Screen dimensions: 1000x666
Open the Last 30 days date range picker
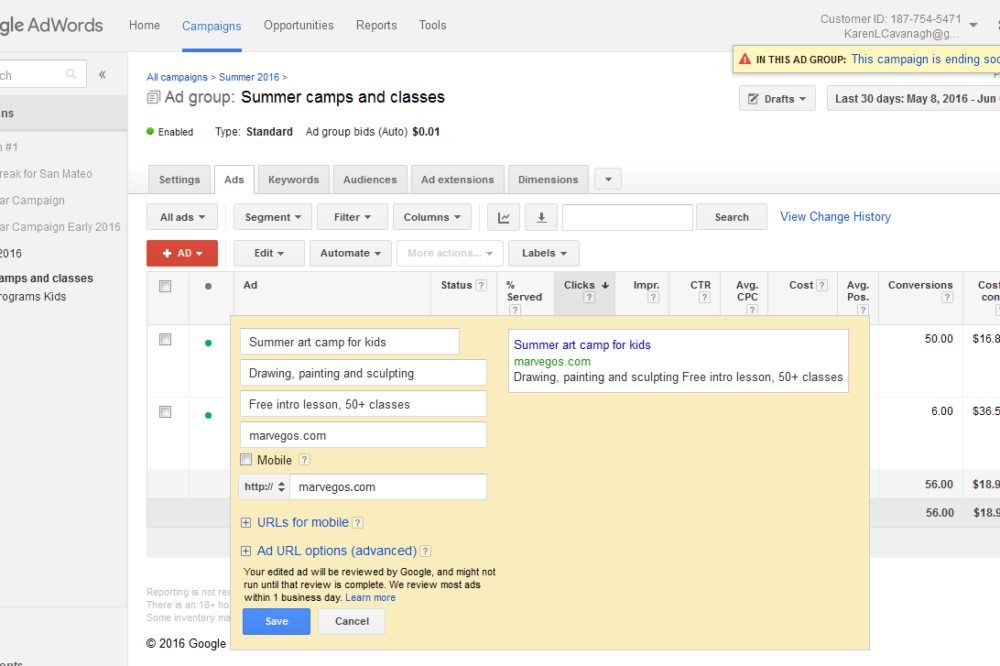[x=914, y=99]
